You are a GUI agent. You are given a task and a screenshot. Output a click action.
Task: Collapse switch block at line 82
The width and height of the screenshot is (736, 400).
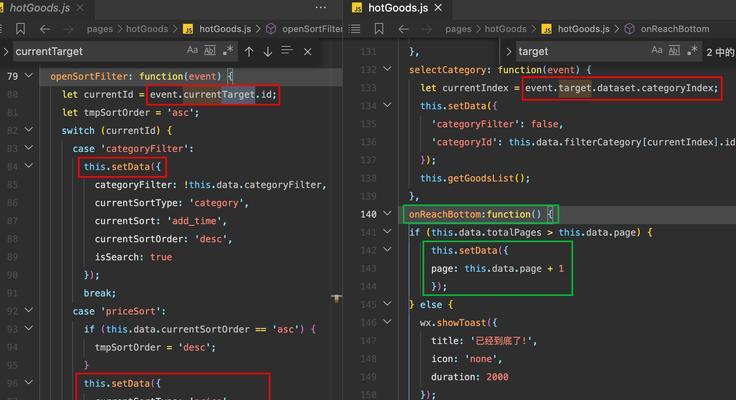click(29, 130)
